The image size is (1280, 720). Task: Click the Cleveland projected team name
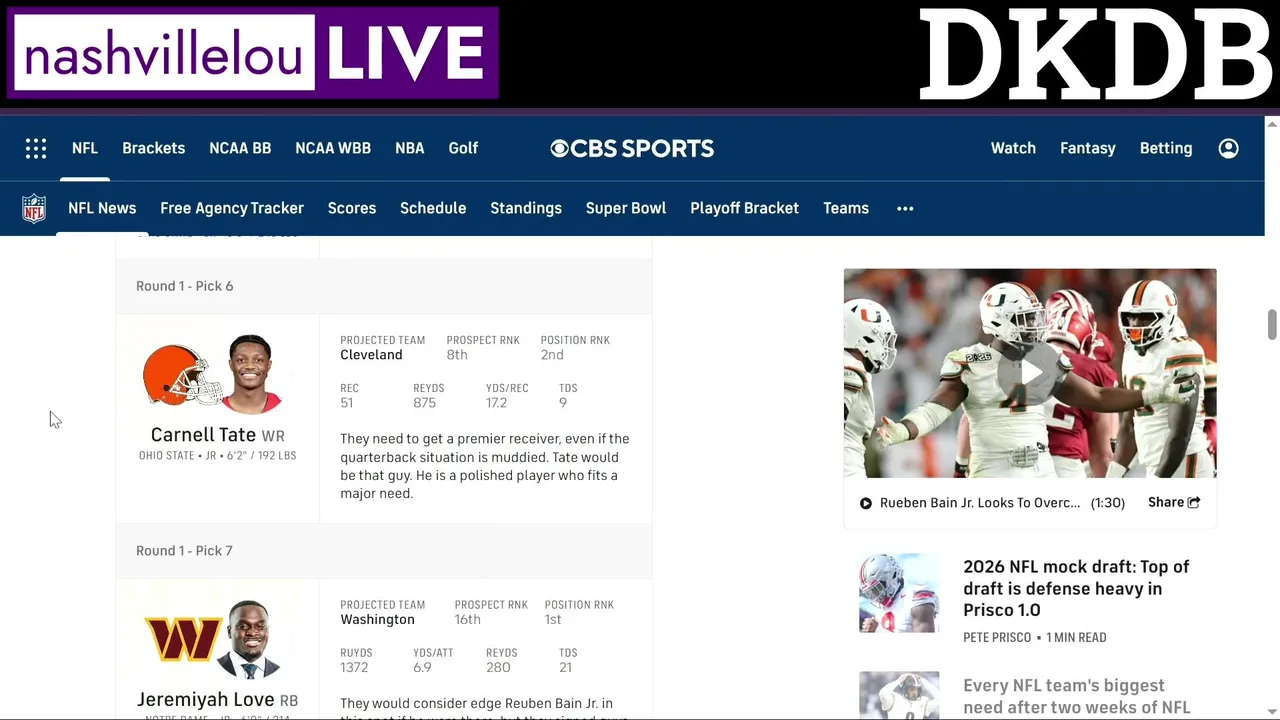pyautogui.click(x=371, y=355)
